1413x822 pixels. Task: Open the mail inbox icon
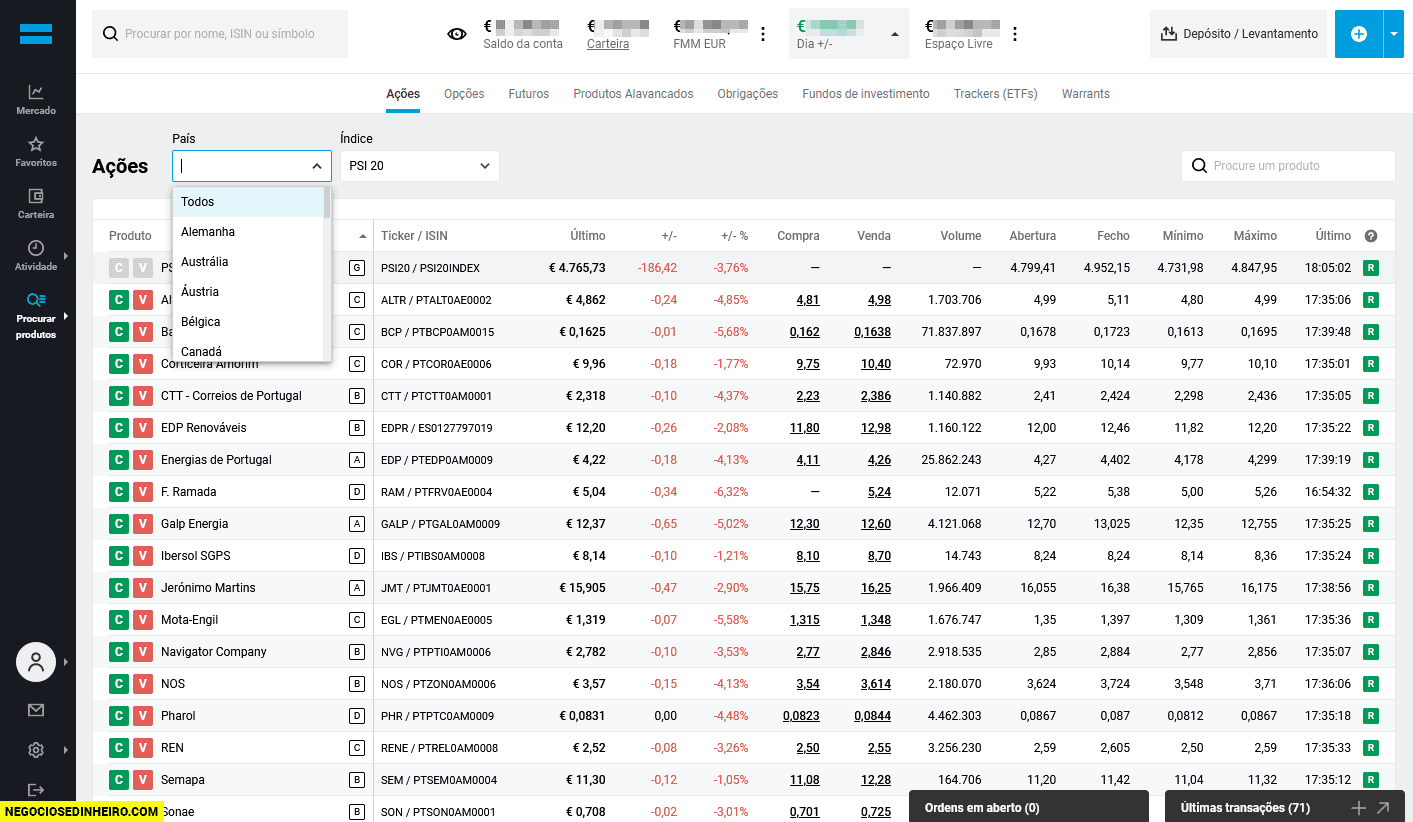point(36,710)
